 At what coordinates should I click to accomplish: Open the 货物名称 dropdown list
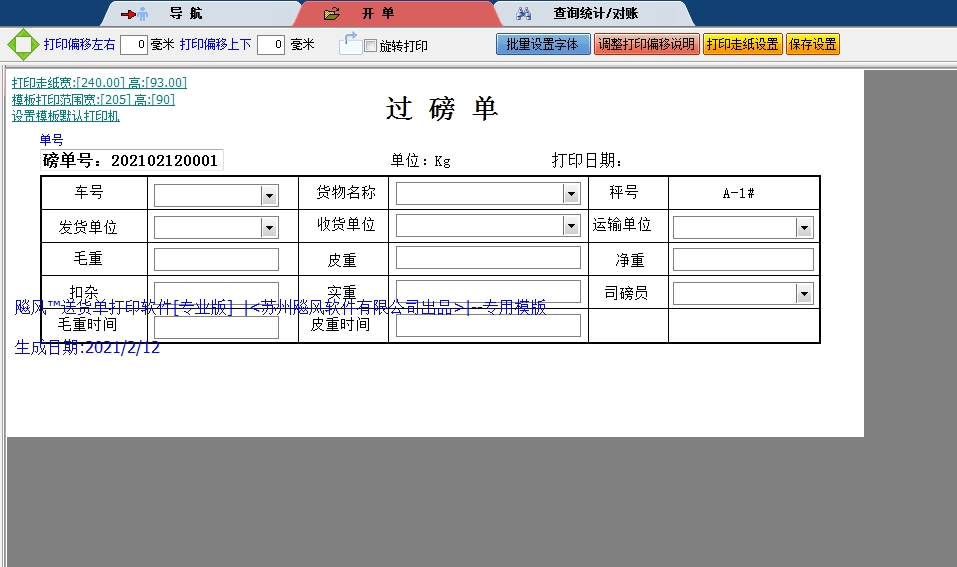pos(571,194)
